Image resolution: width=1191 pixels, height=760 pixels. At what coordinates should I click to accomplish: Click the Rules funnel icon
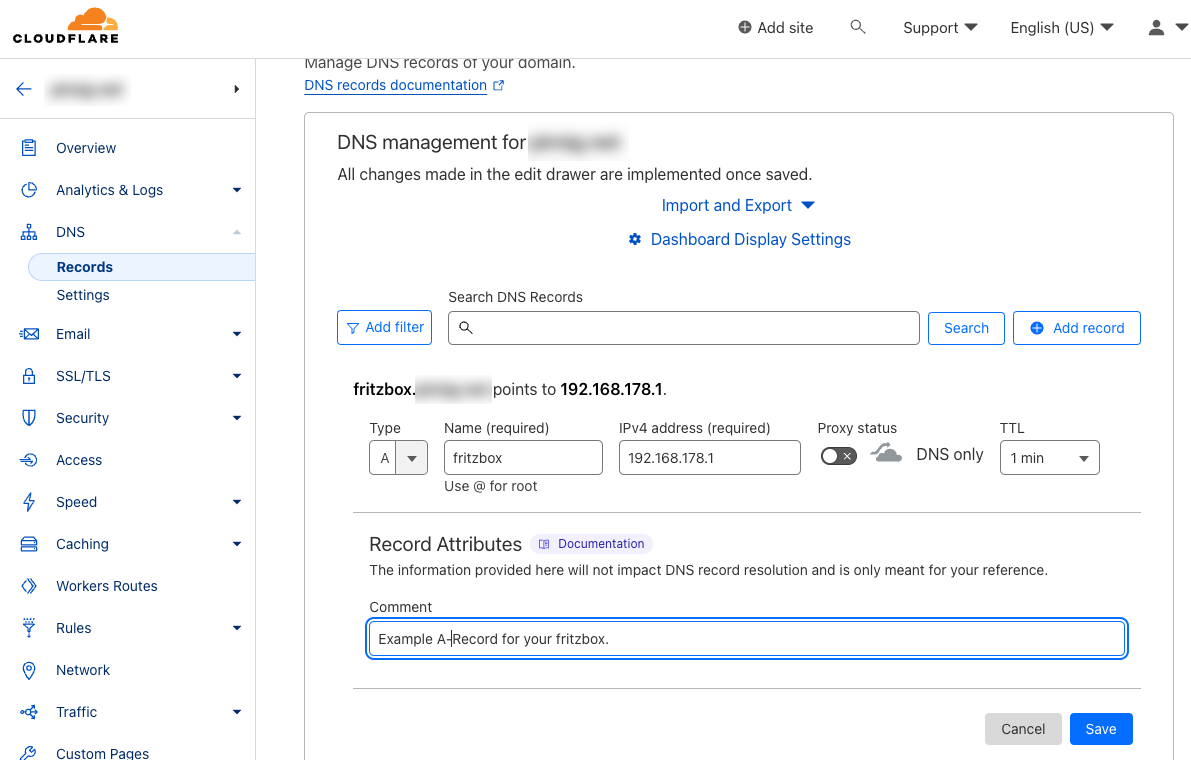click(29, 628)
